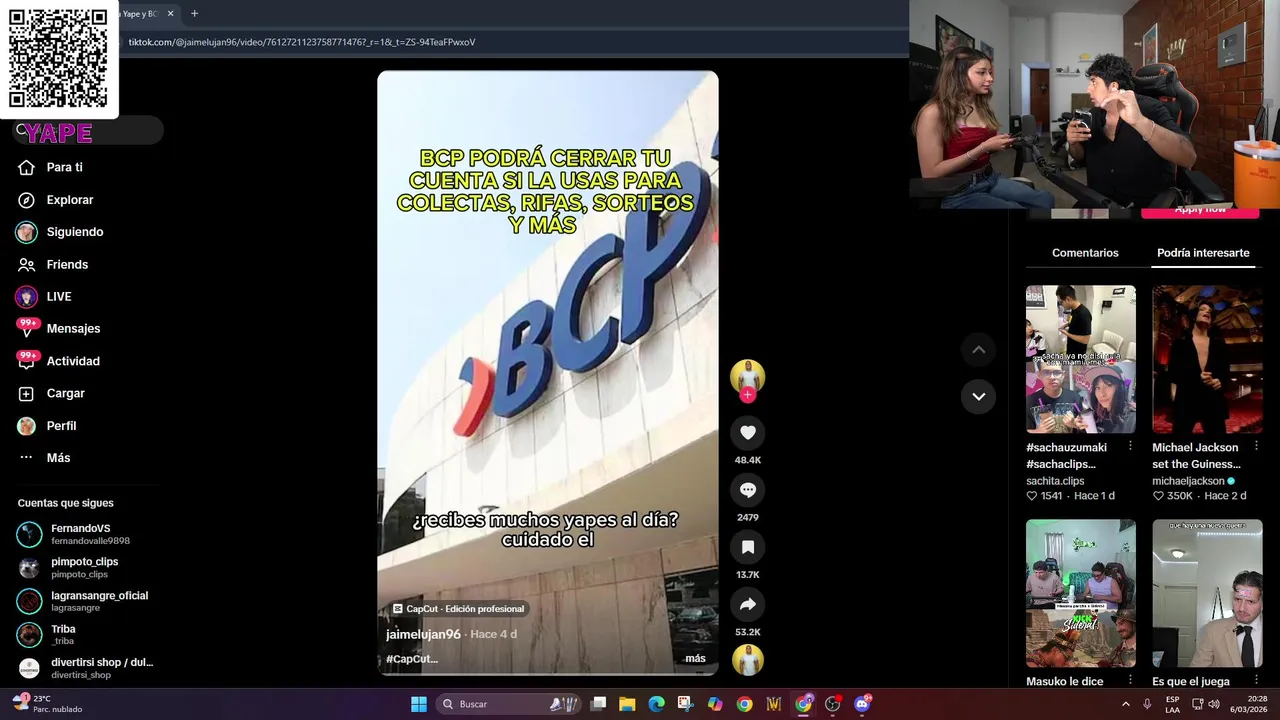
Task: Open the #CapCut hashtag
Action: (x=412, y=659)
